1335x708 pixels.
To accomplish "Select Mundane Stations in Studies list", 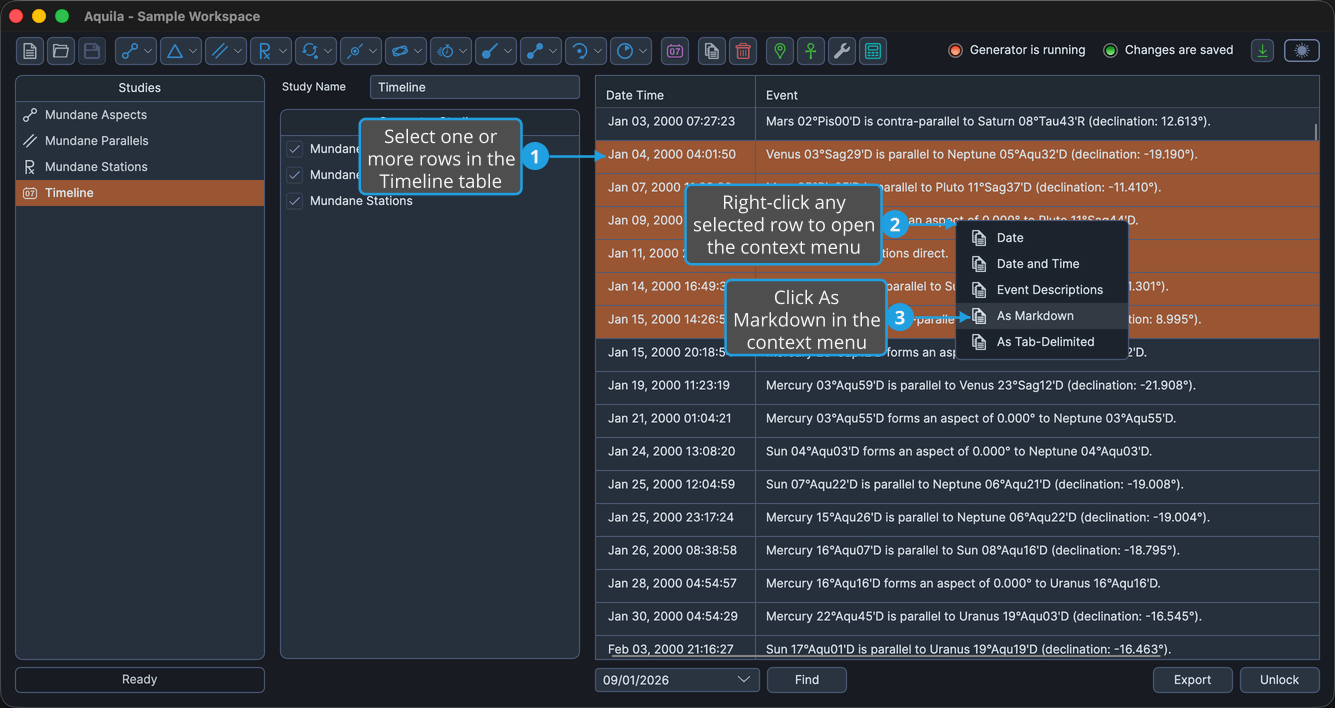I will coord(140,167).
